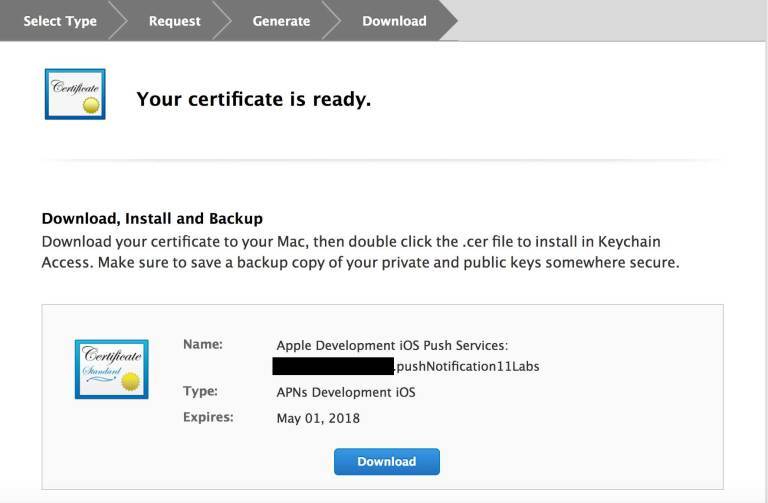Click the Certificate Standard icon in details panel

click(111, 368)
